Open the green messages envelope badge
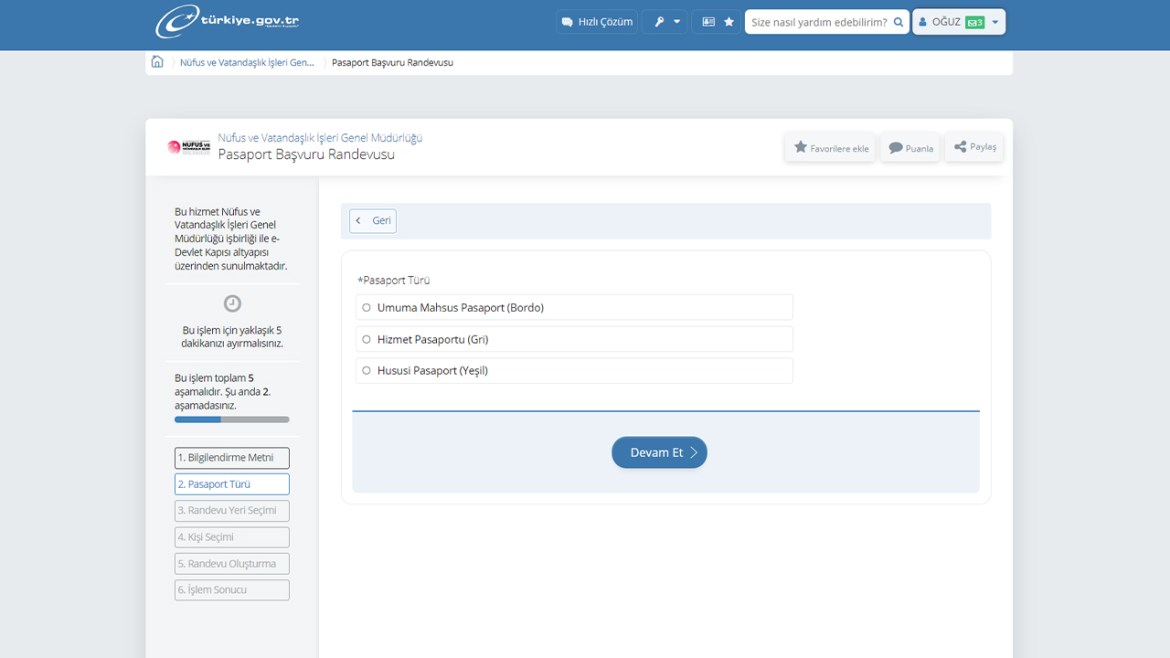This screenshot has width=1170, height=658. [x=974, y=22]
